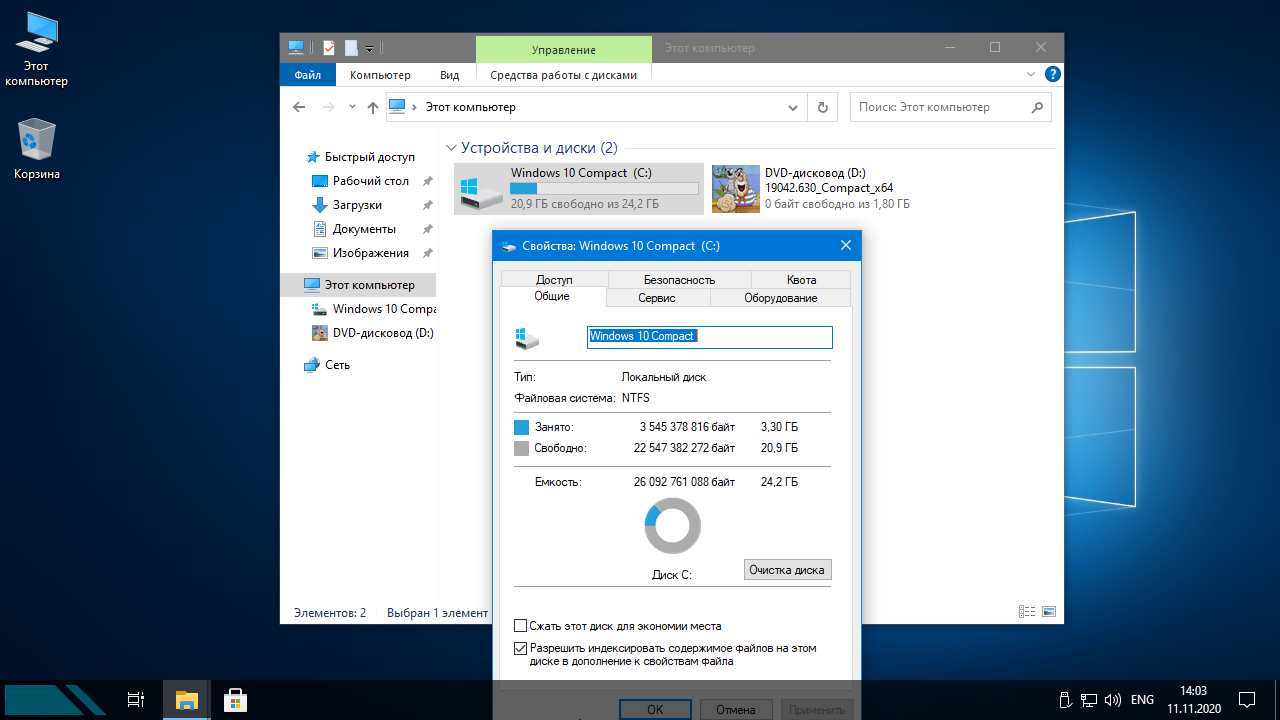Click the disk usage donut chart
Viewport: 1280px width, 720px height.
(x=672, y=526)
